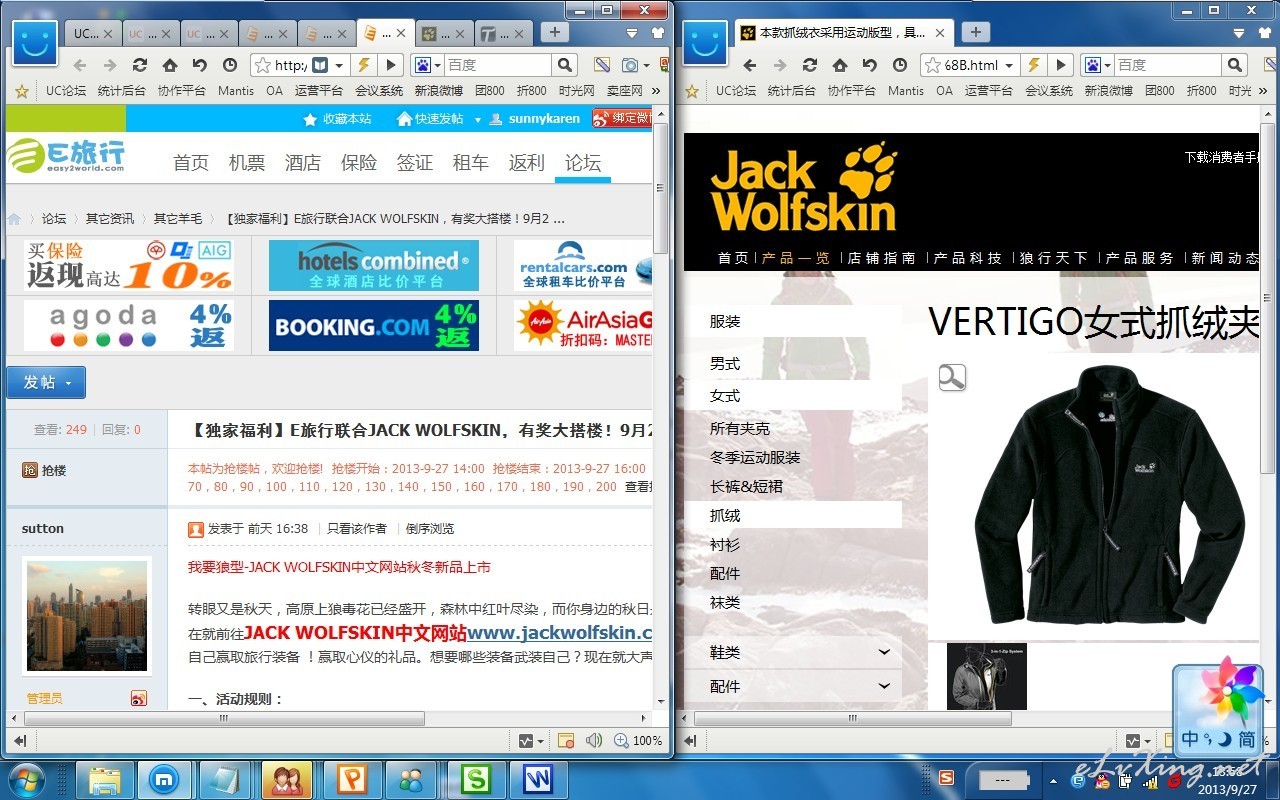Viewport: 1280px width, 800px height.
Task: Click sutton's city avatar picture
Action: point(87,615)
